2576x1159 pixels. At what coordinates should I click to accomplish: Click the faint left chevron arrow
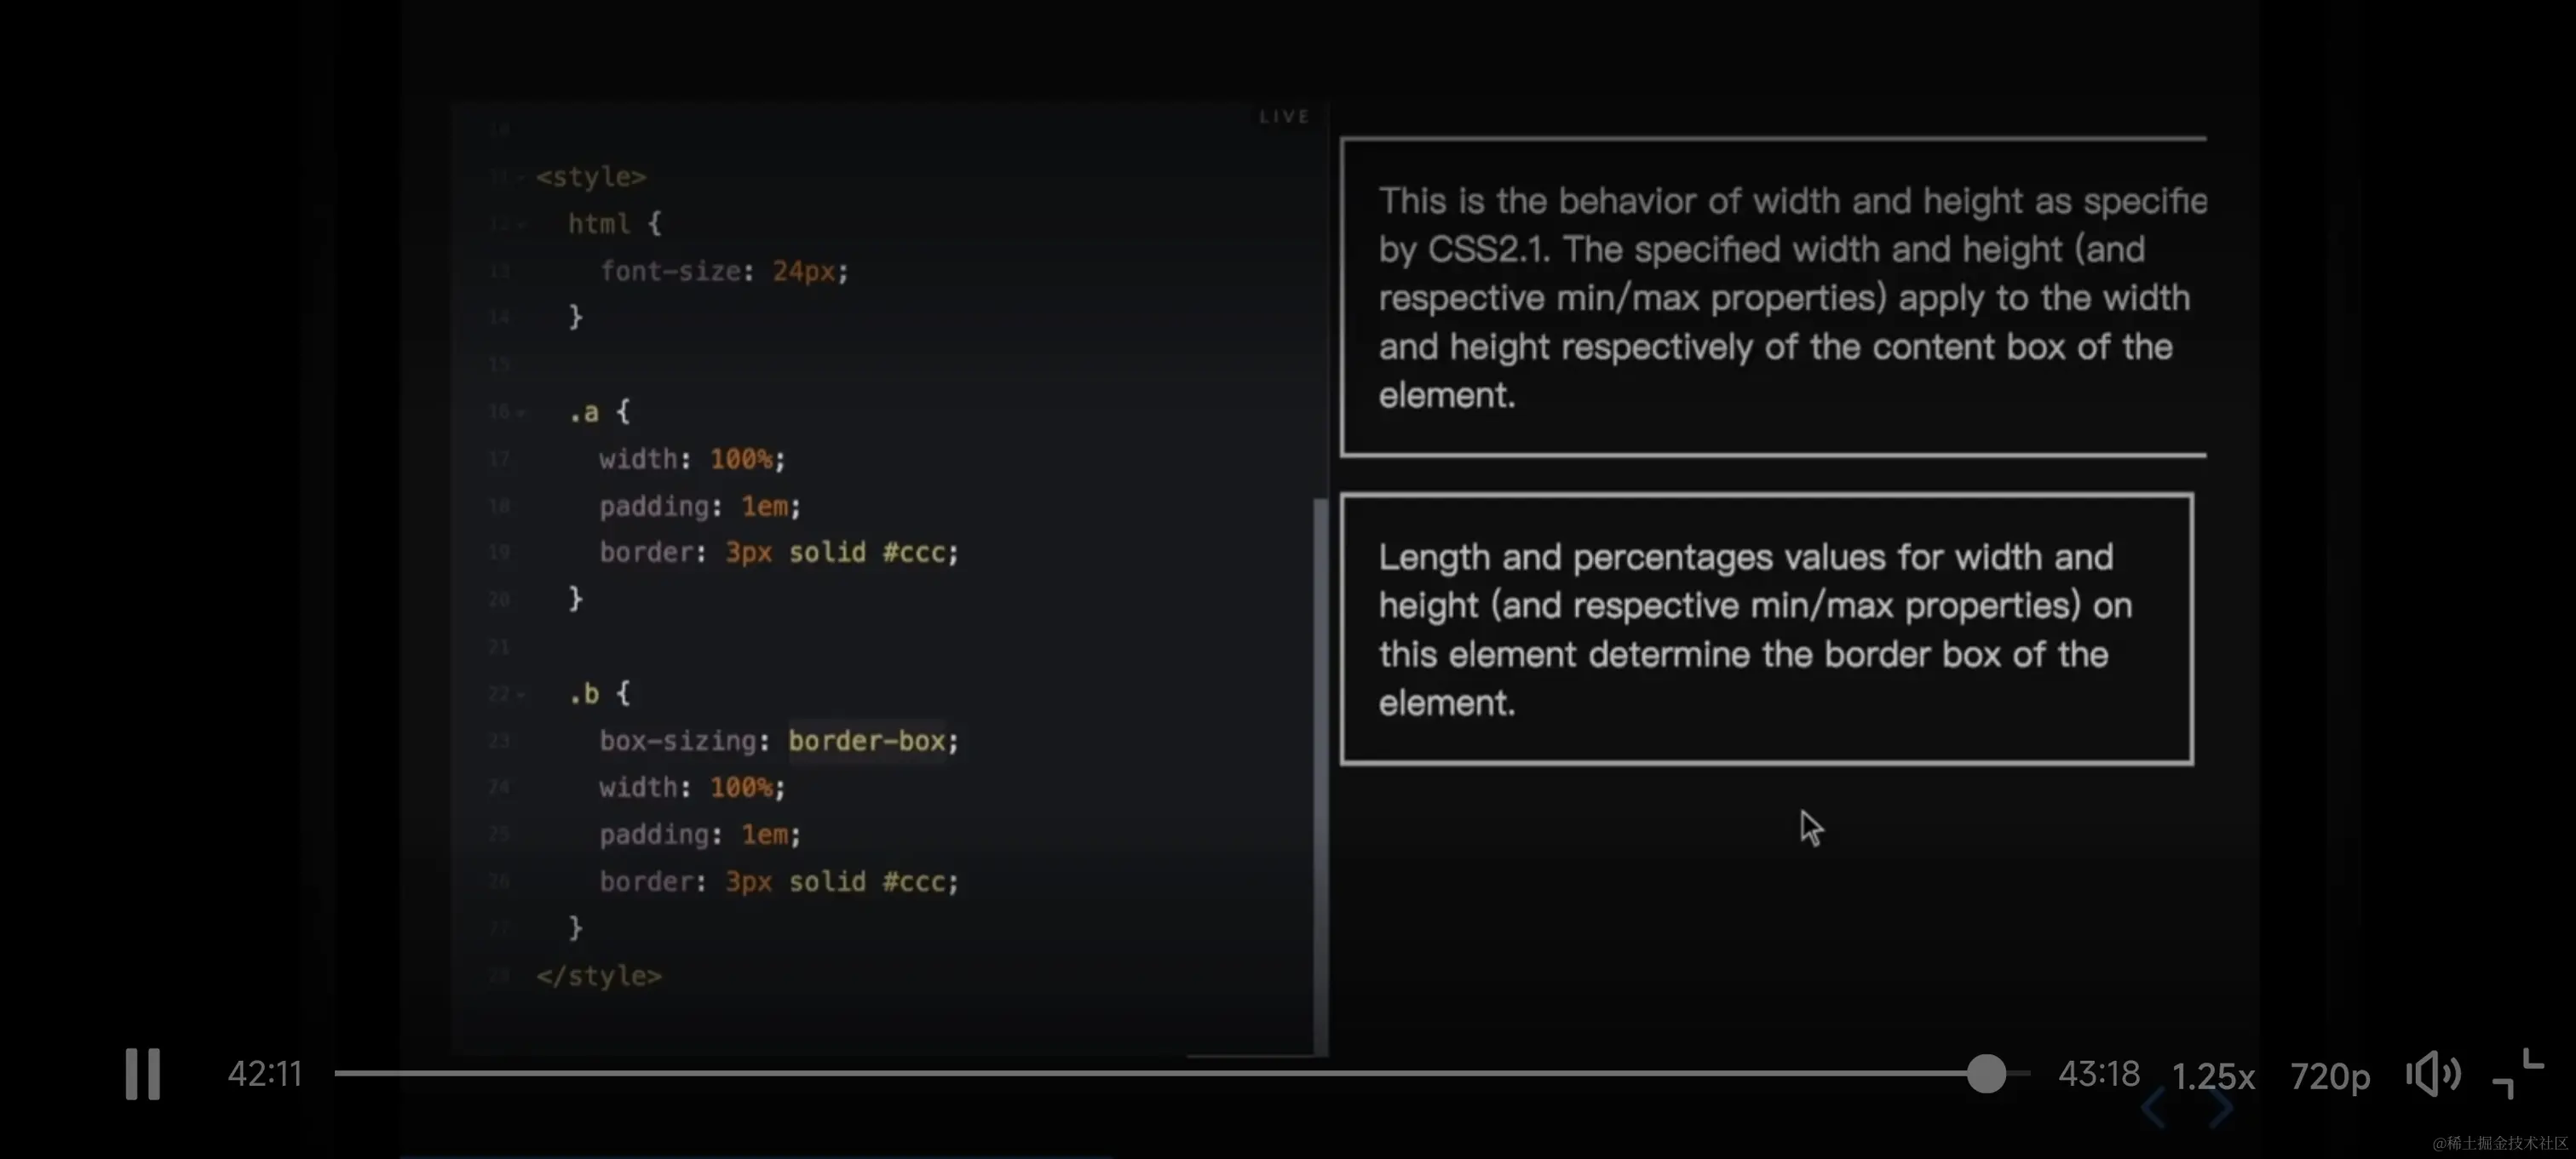pos(2154,1108)
